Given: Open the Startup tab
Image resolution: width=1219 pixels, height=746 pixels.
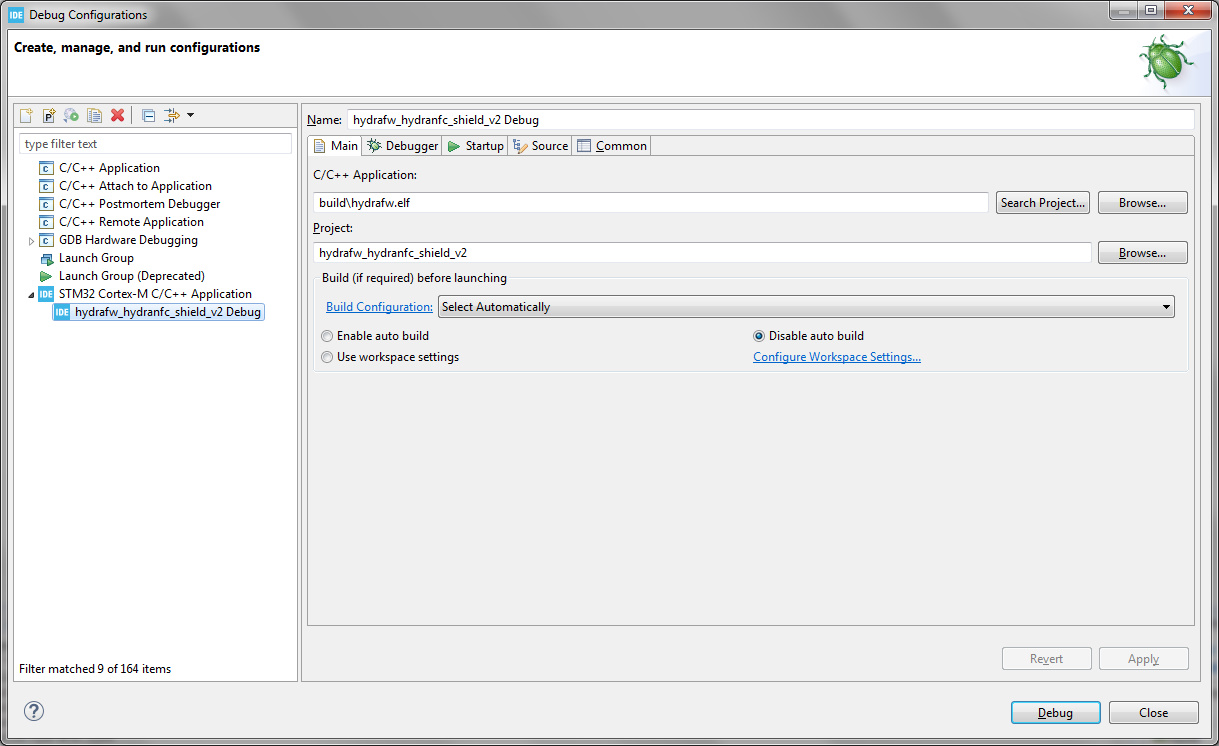Looking at the screenshot, I should tap(475, 146).
